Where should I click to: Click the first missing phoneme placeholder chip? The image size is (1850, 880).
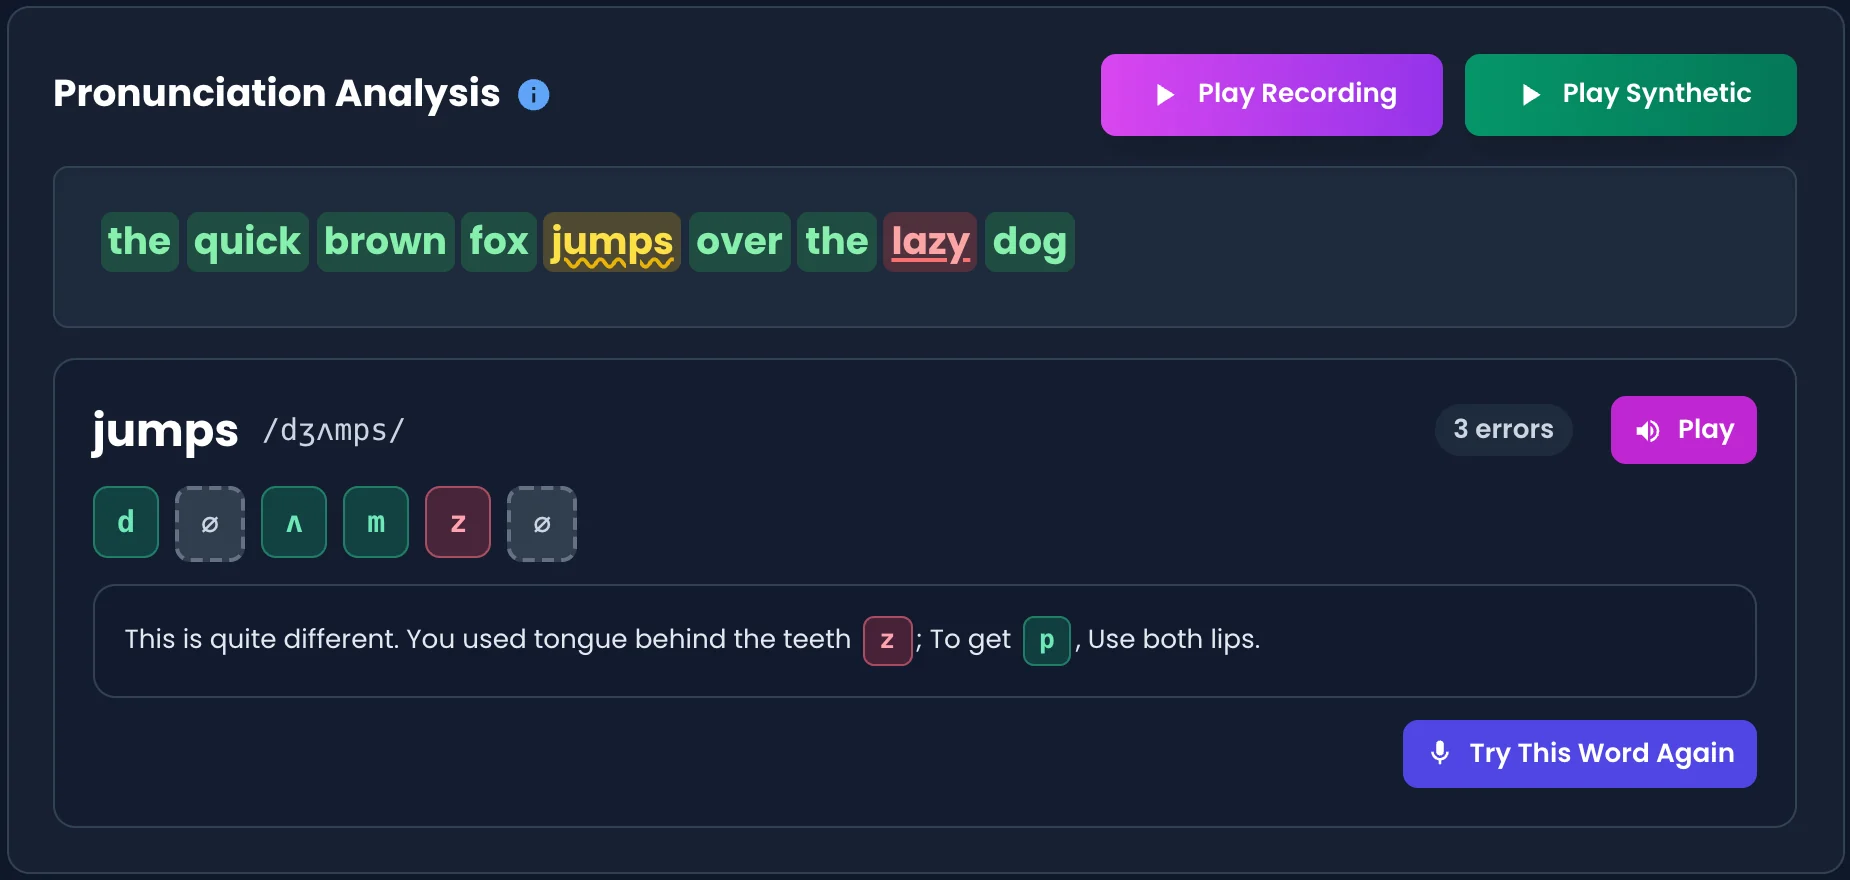209,522
